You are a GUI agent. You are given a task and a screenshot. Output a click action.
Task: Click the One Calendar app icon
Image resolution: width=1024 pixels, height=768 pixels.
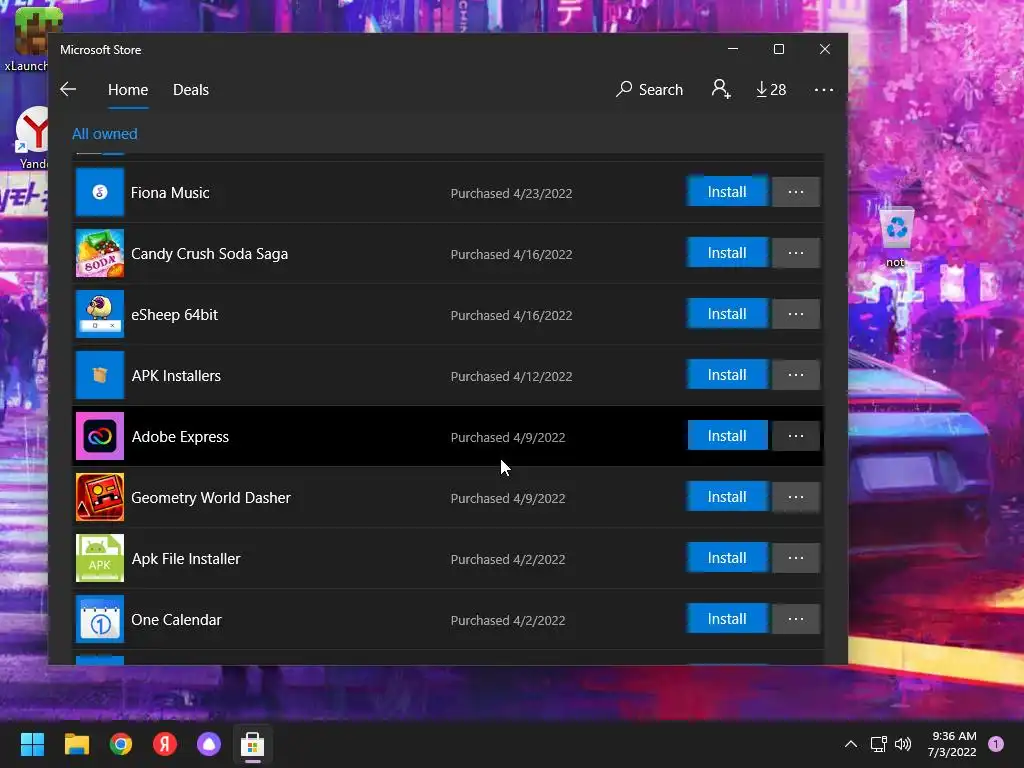point(100,619)
